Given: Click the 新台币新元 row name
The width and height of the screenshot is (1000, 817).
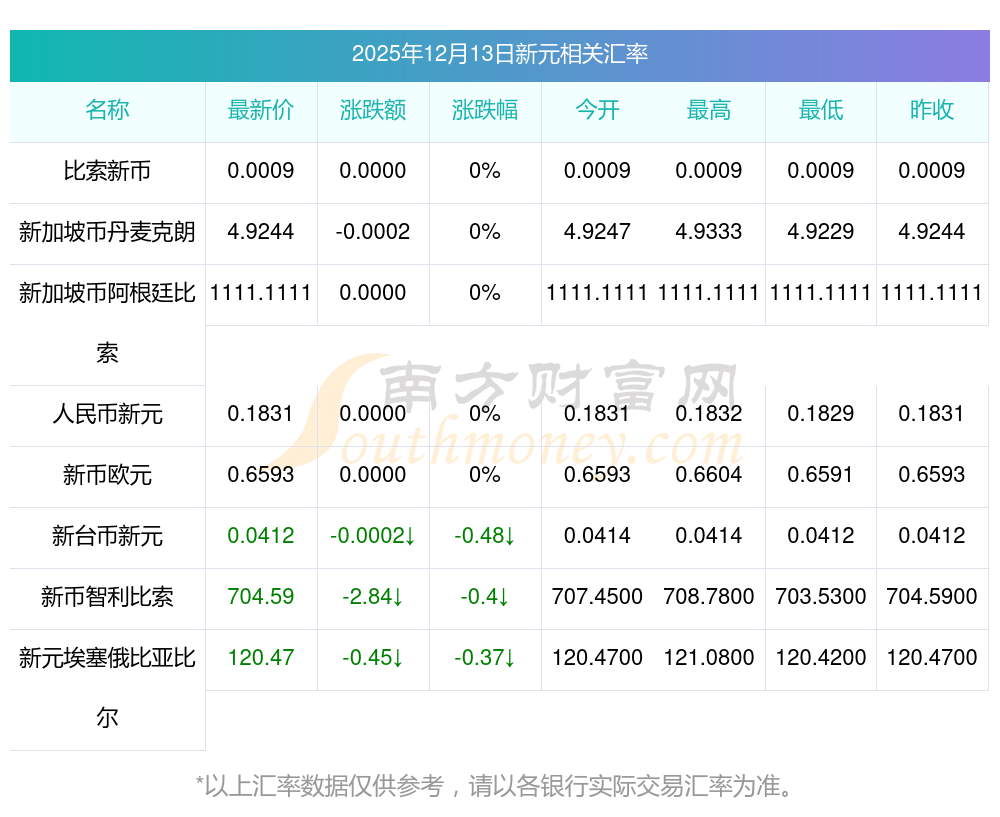Looking at the screenshot, I should (107, 536).
